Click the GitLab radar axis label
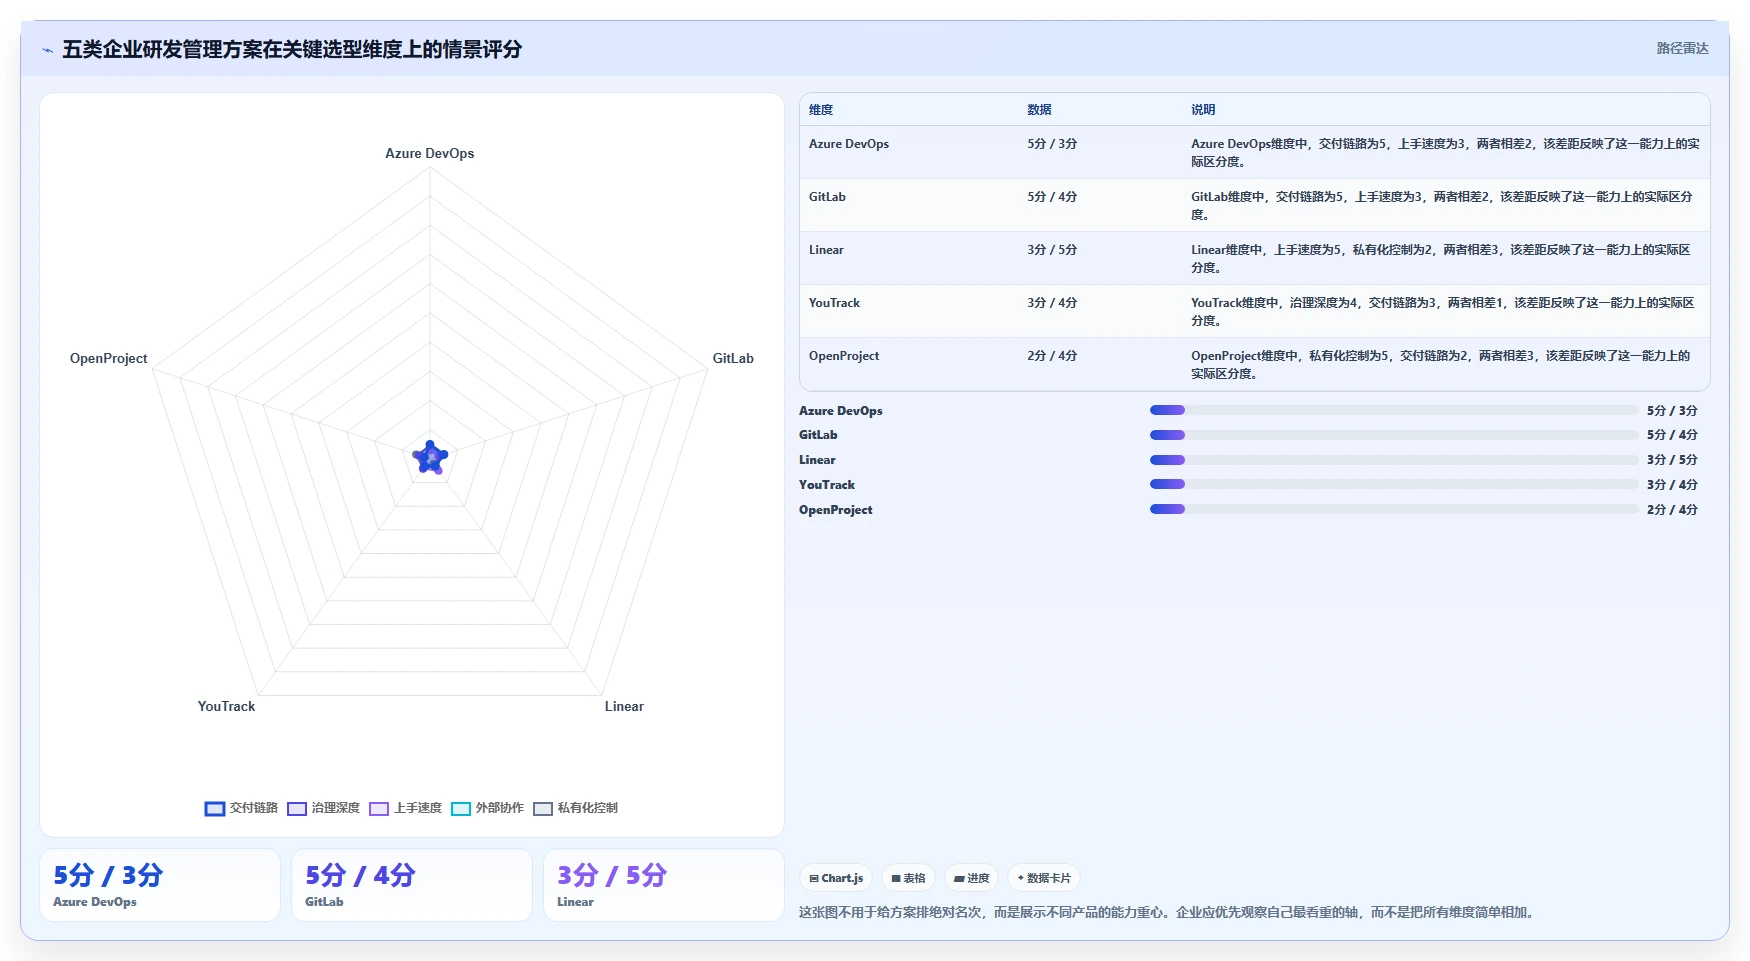The height and width of the screenshot is (961, 1750). [x=733, y=358]
